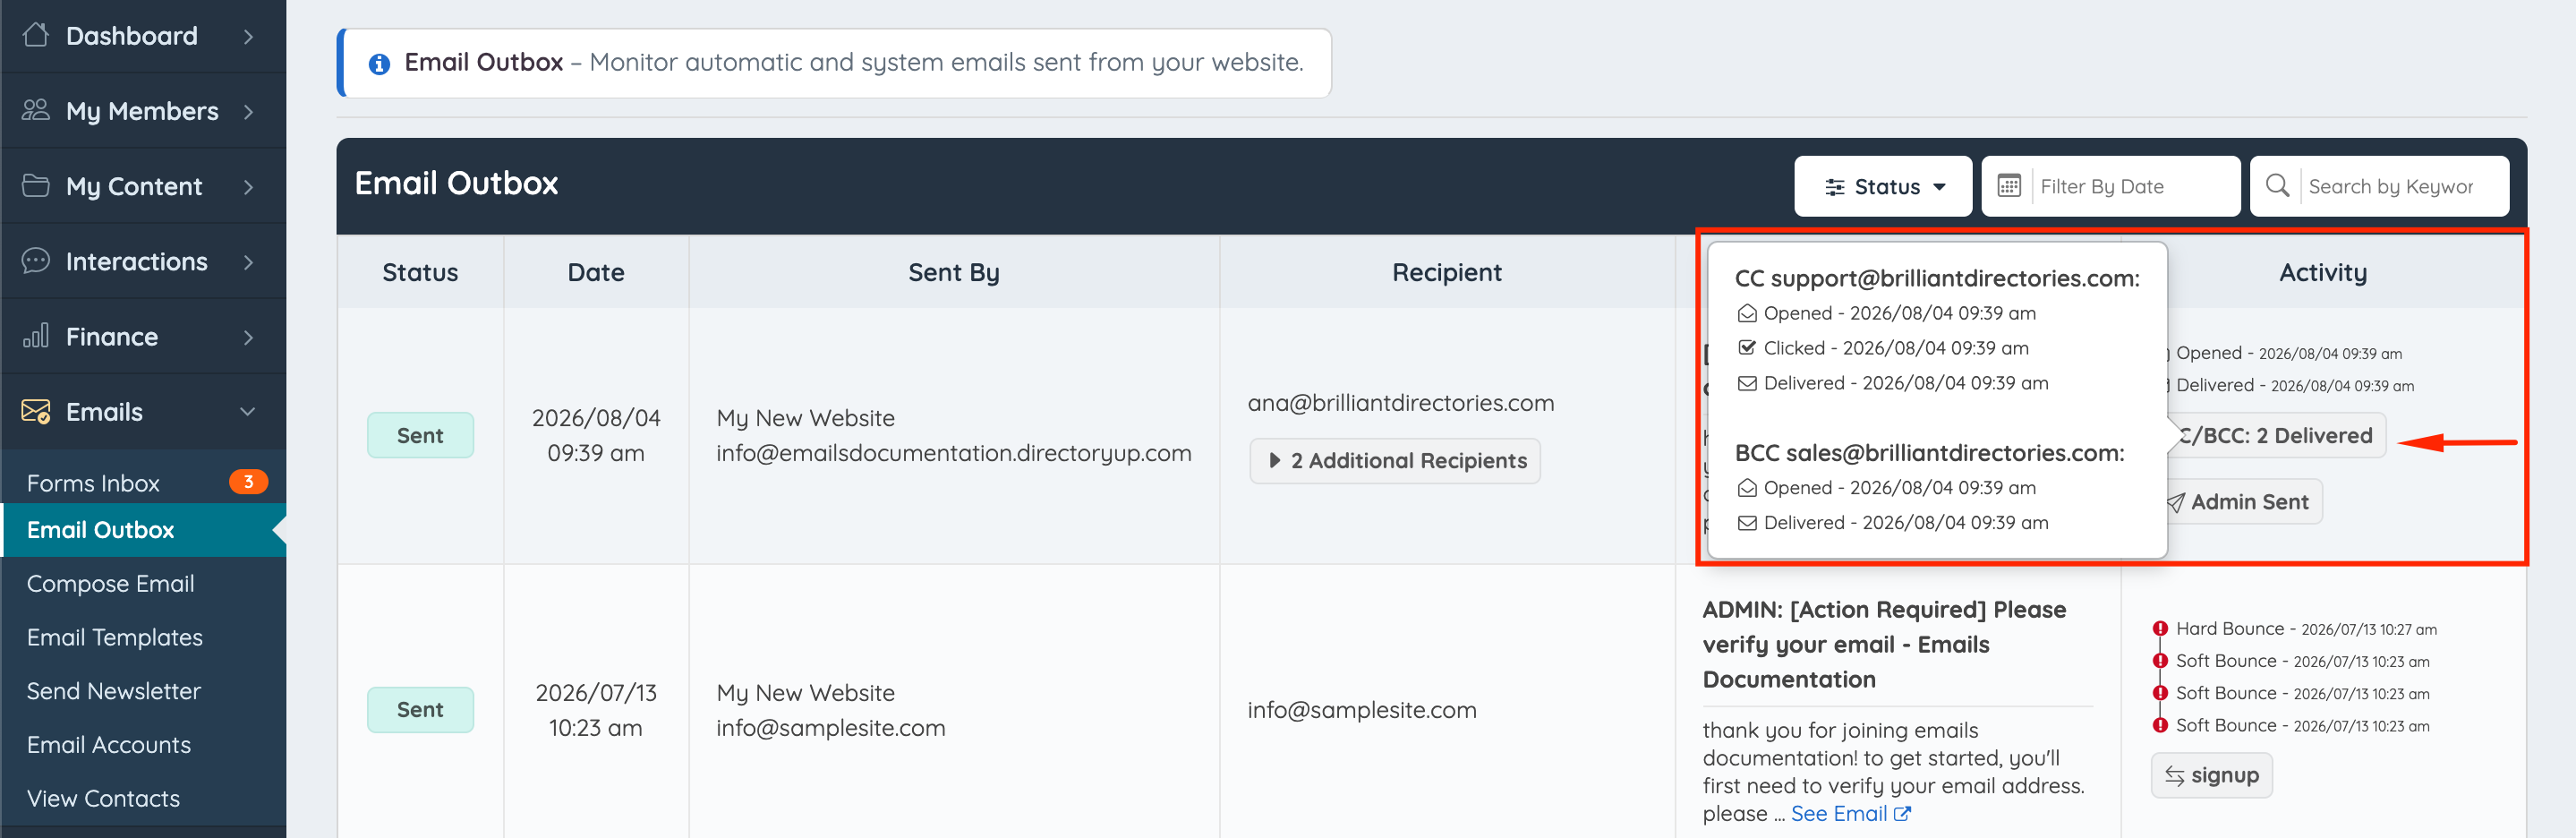This screenshot has height=838, width=2576.
Task: Click the external link icon after See Email
Action: coord(1902,814)
